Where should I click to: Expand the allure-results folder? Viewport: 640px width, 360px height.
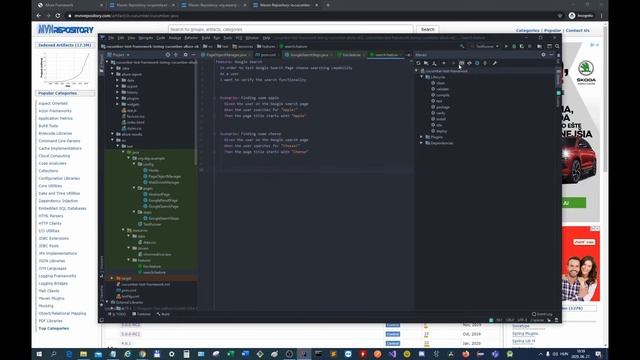coord(113,134)
